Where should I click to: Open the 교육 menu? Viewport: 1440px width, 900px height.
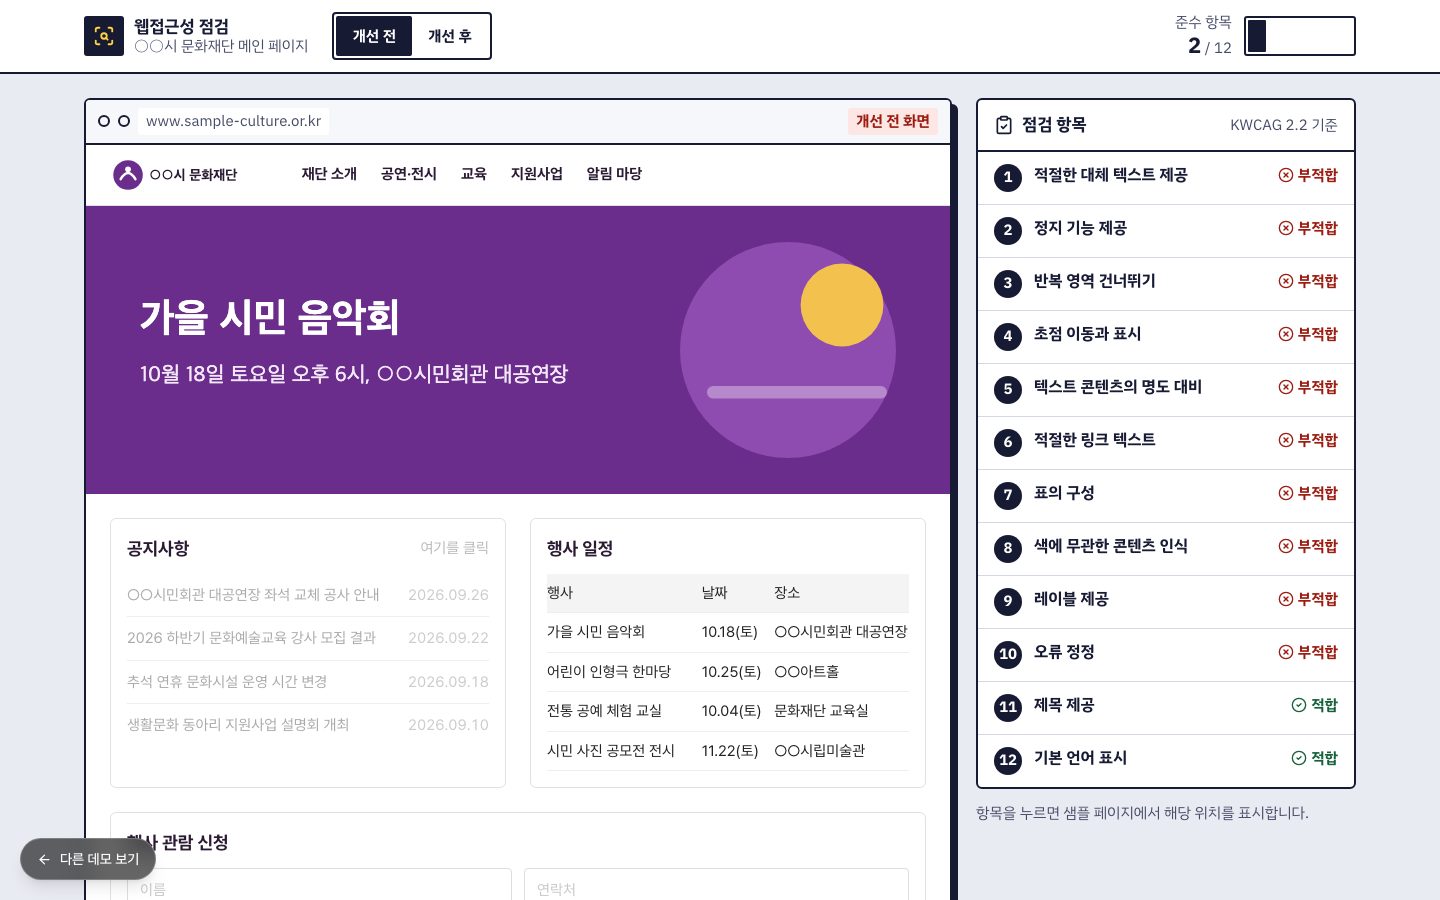(474, 174)
